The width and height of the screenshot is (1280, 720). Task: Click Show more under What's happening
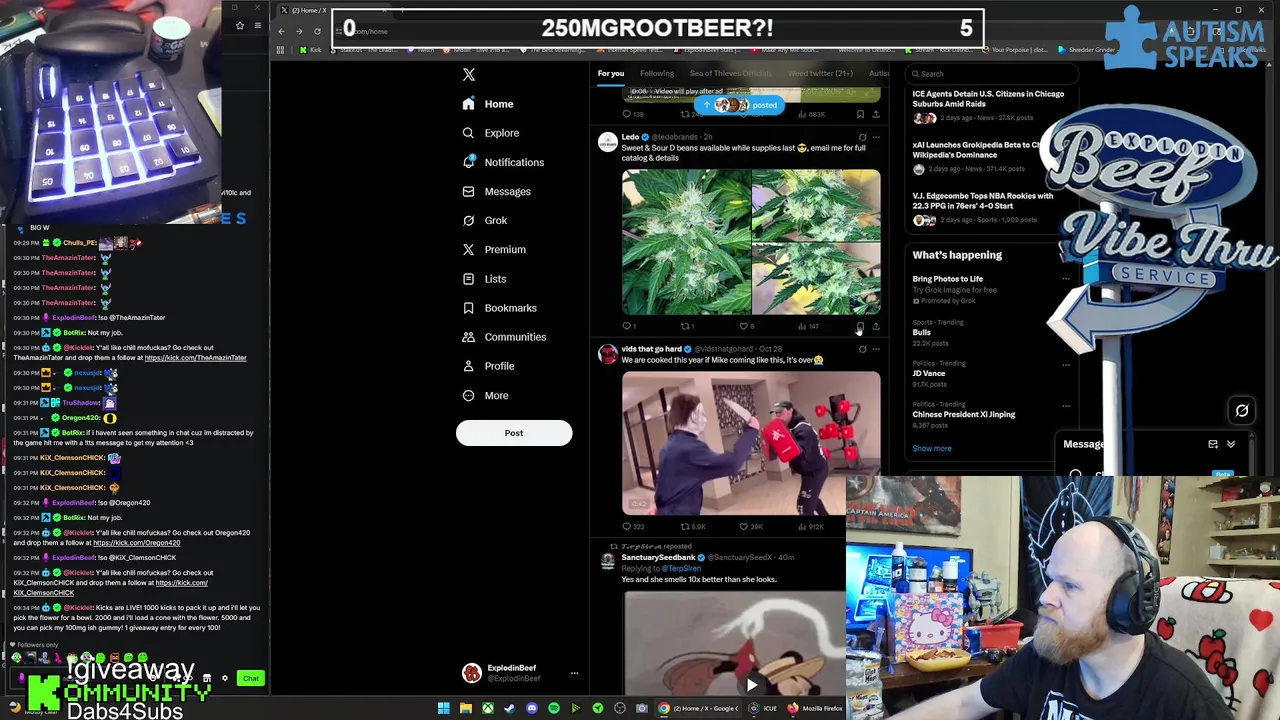coord(931,448)
